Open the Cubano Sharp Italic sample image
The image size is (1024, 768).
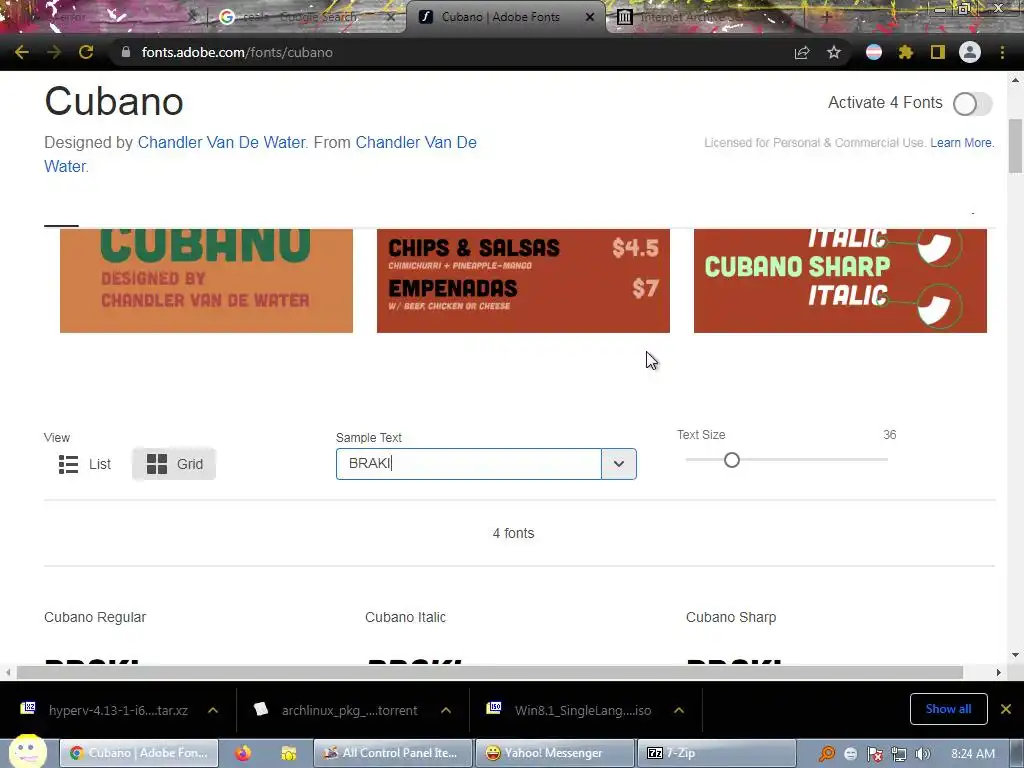point(840,281)
